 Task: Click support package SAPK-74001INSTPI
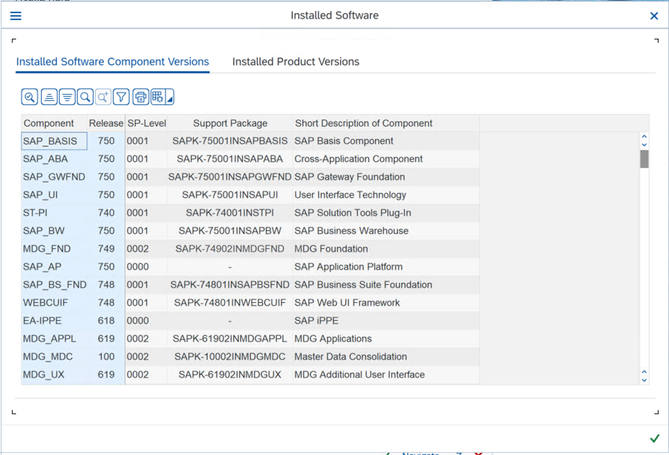tap(230, 213)
